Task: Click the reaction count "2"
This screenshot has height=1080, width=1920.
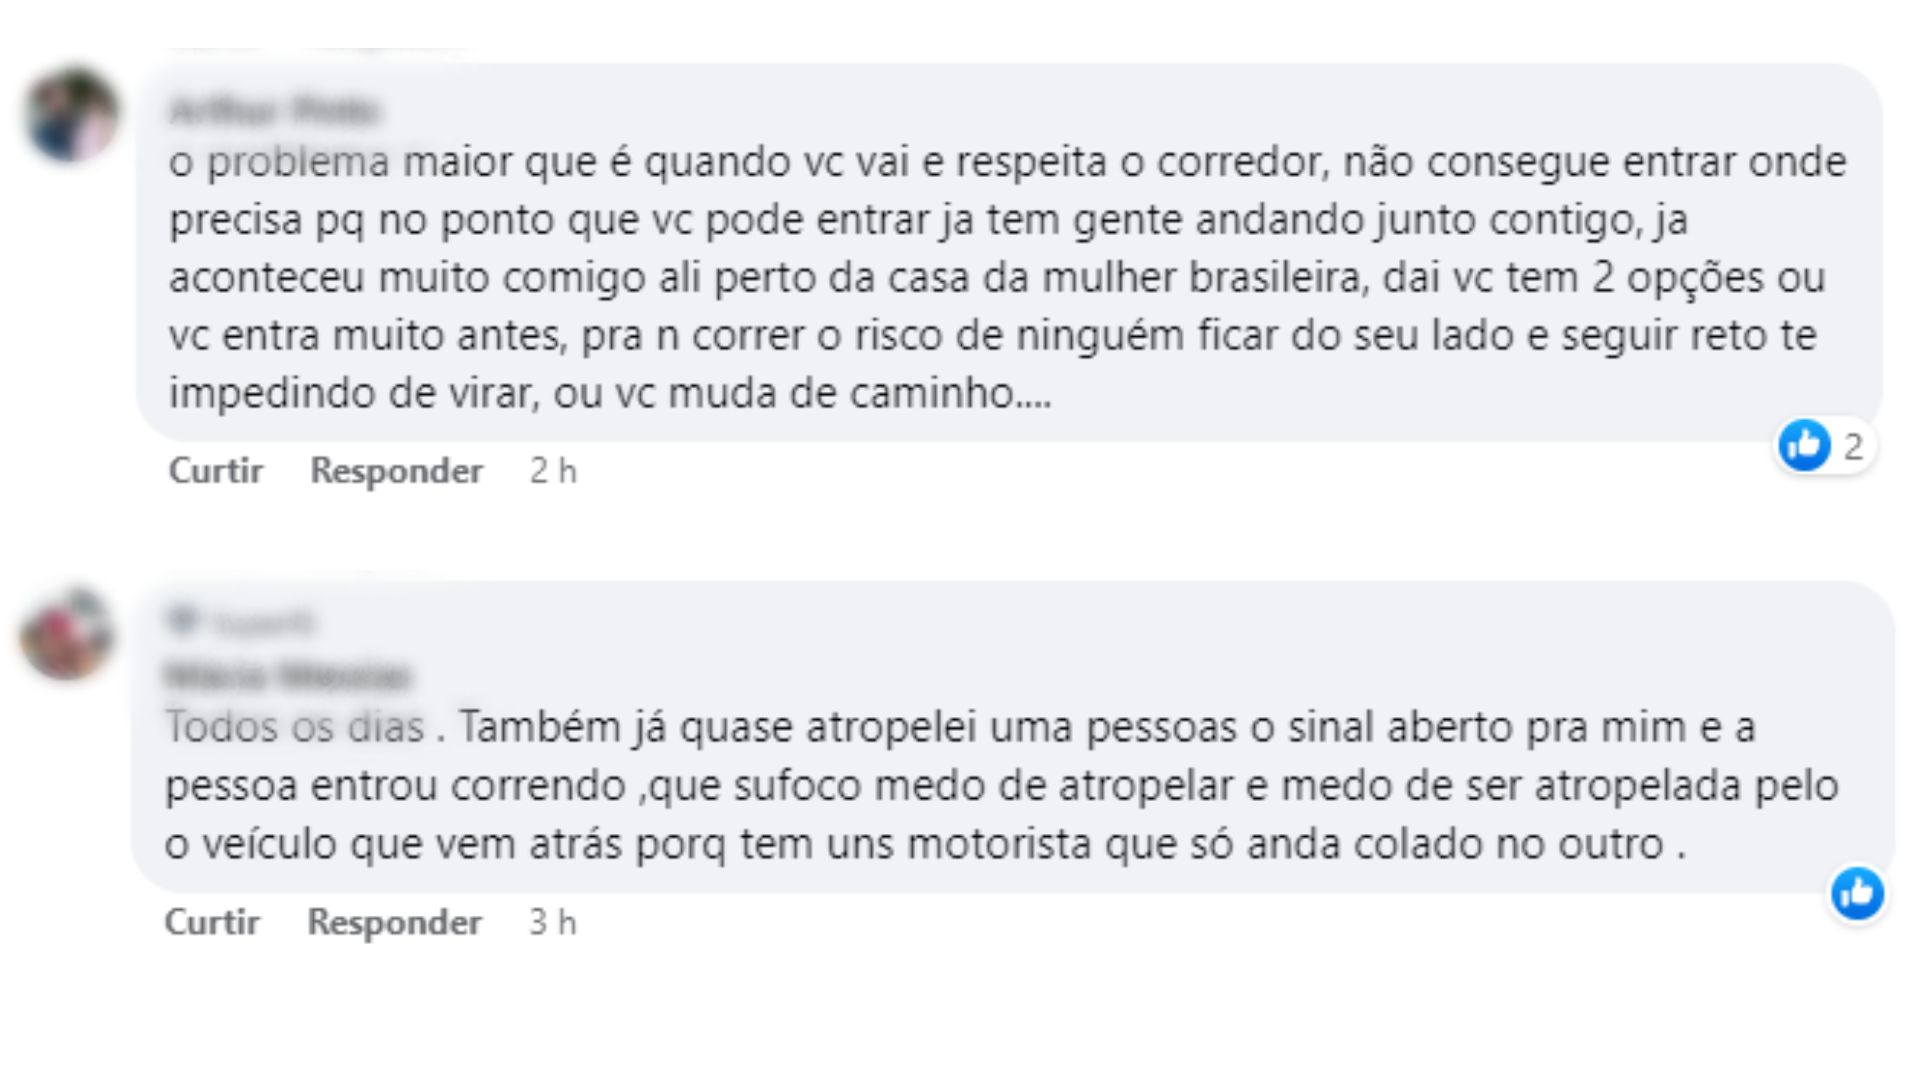Action: pyautogui.click(x=1853, y=446)
